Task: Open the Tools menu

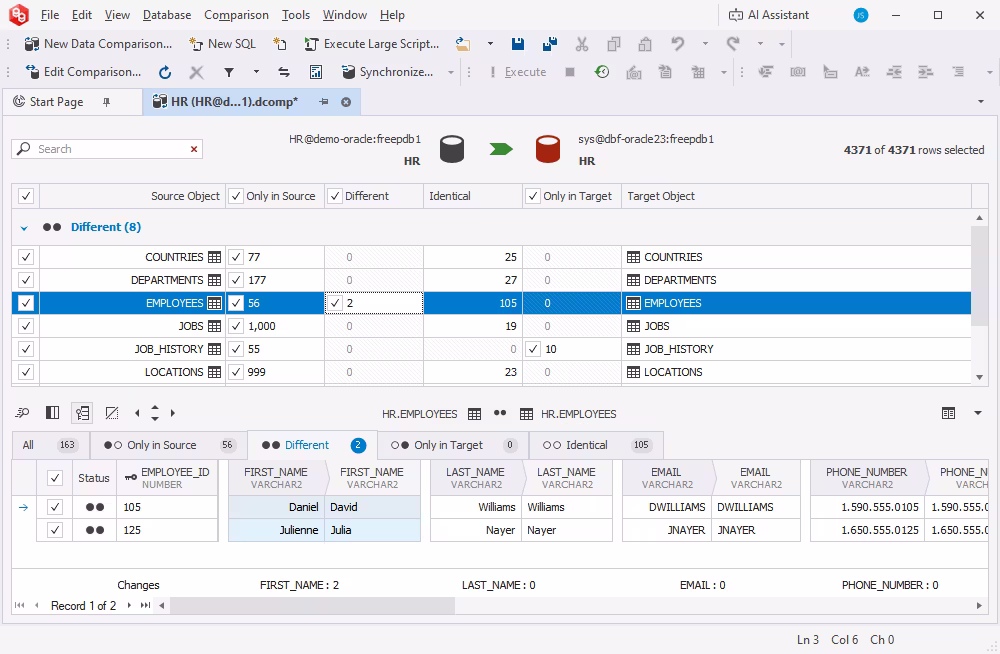Action: click(296, 15)
